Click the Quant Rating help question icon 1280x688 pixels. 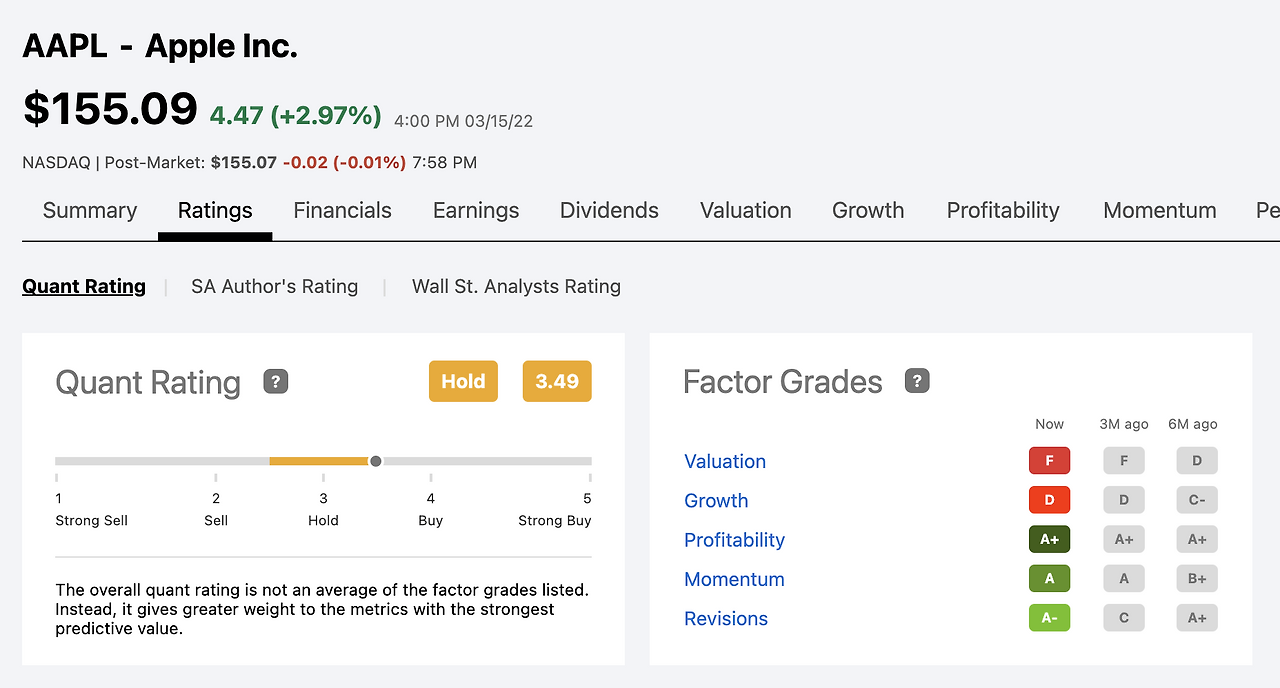coord(276,381)
